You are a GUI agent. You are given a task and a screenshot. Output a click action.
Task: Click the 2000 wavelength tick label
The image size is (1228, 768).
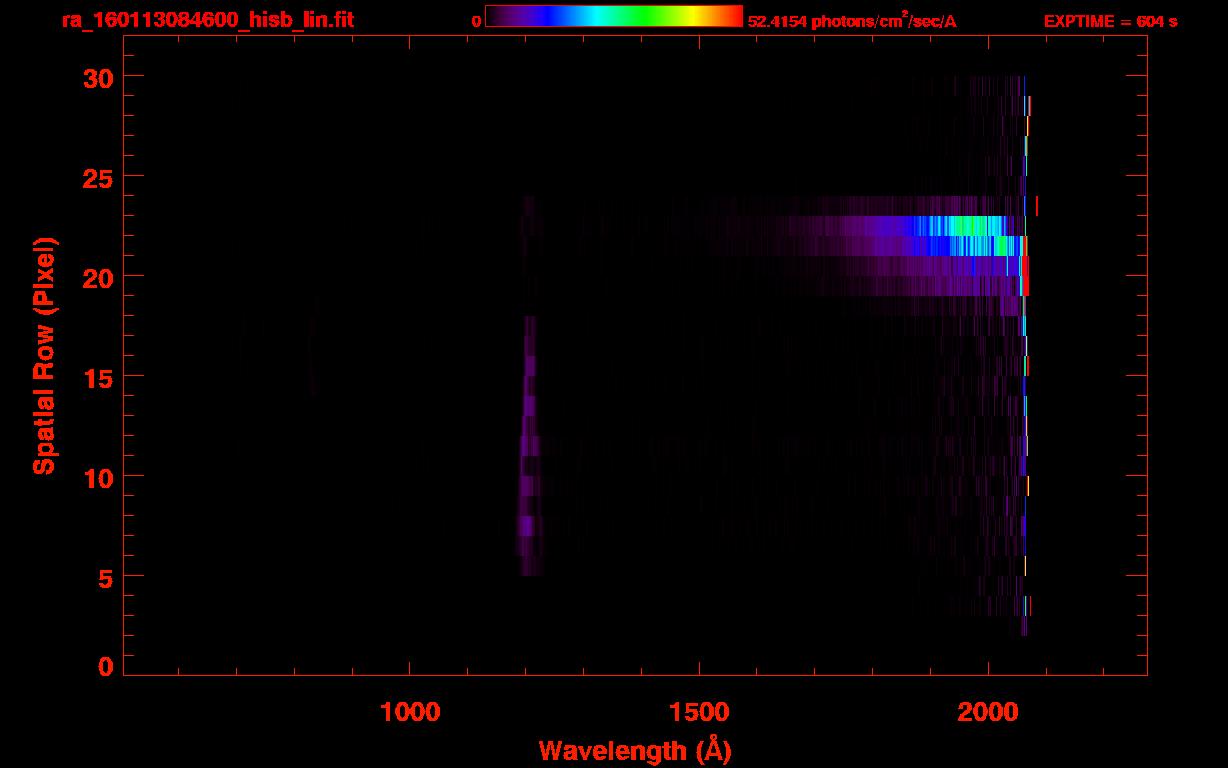[988, 712]
